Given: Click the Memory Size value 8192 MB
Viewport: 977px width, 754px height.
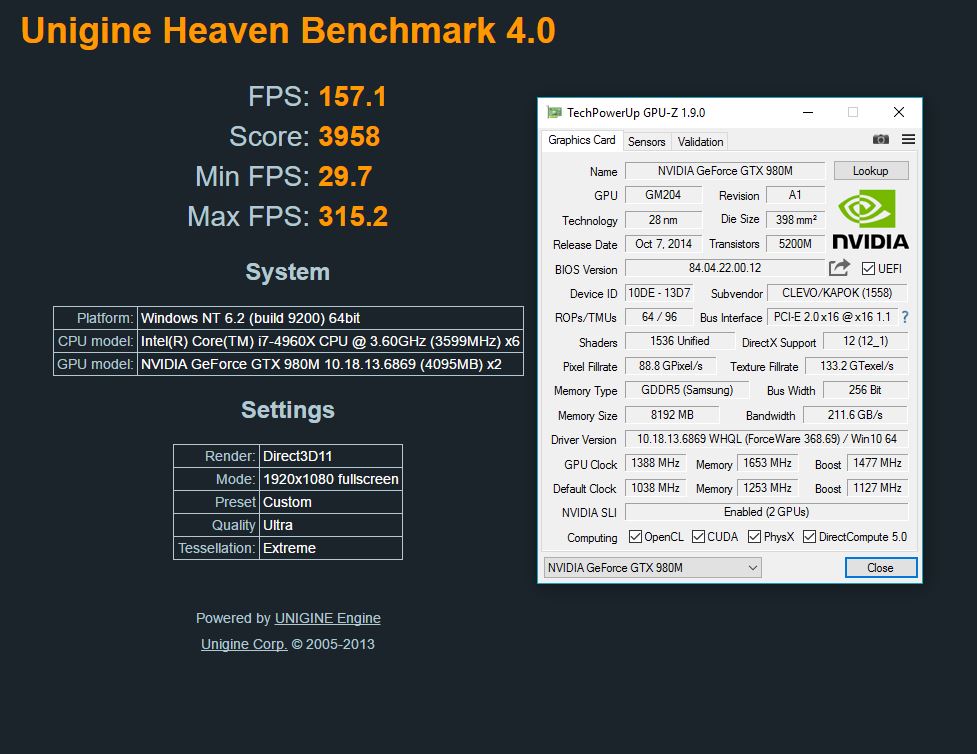Looking at the screenshot, I should click(672, 414).
